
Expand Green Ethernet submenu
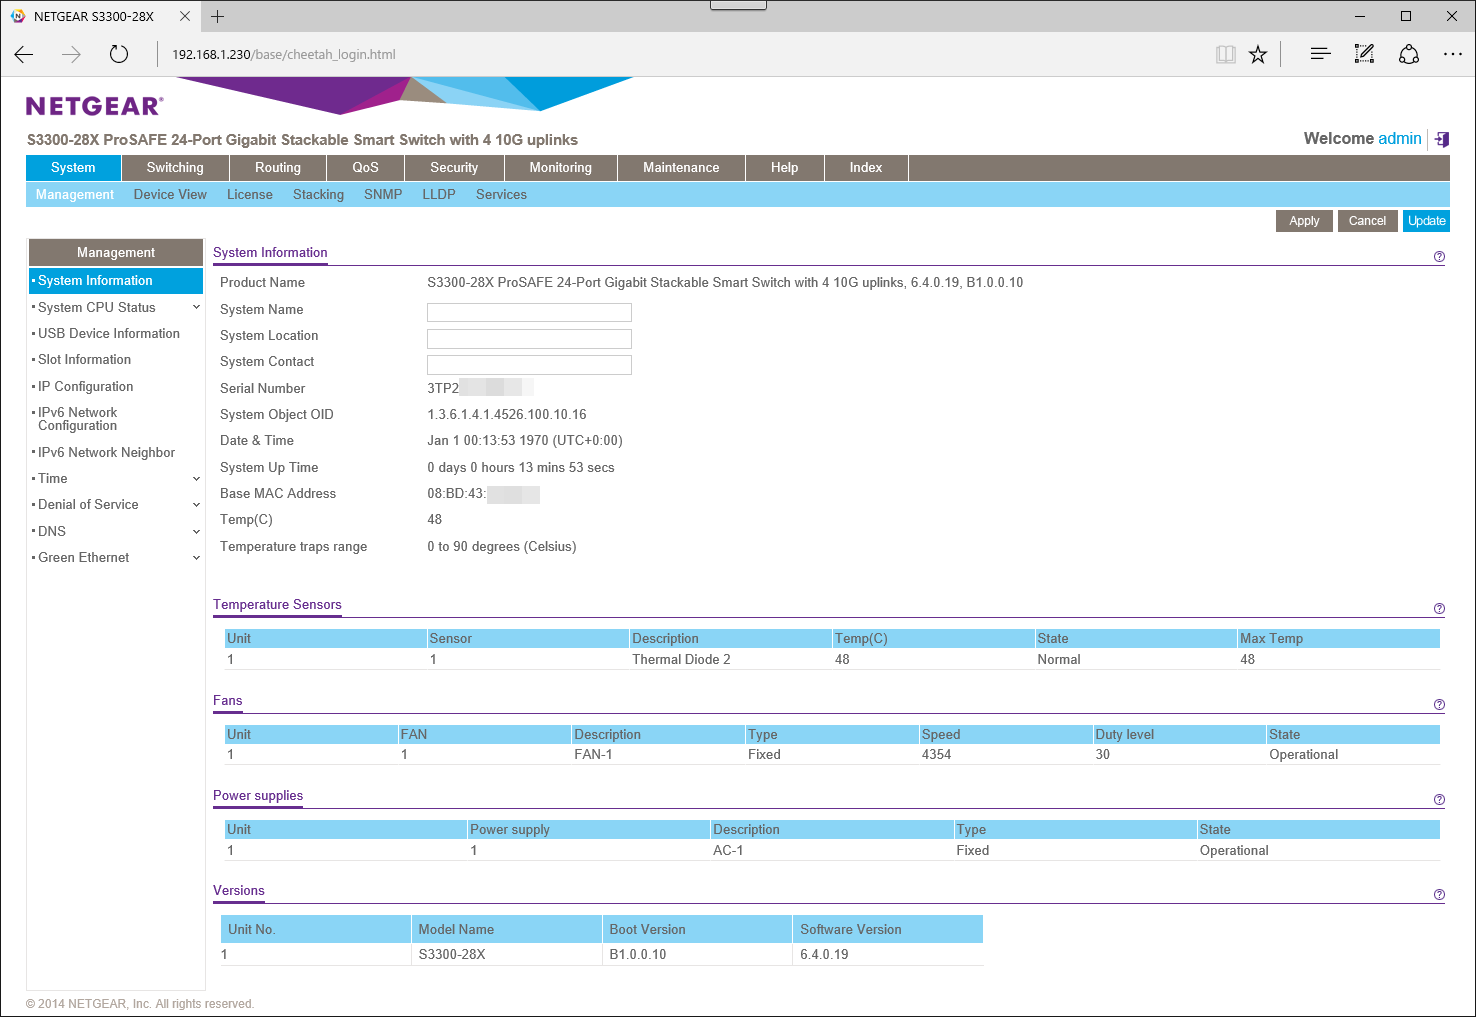coord(196,558)
